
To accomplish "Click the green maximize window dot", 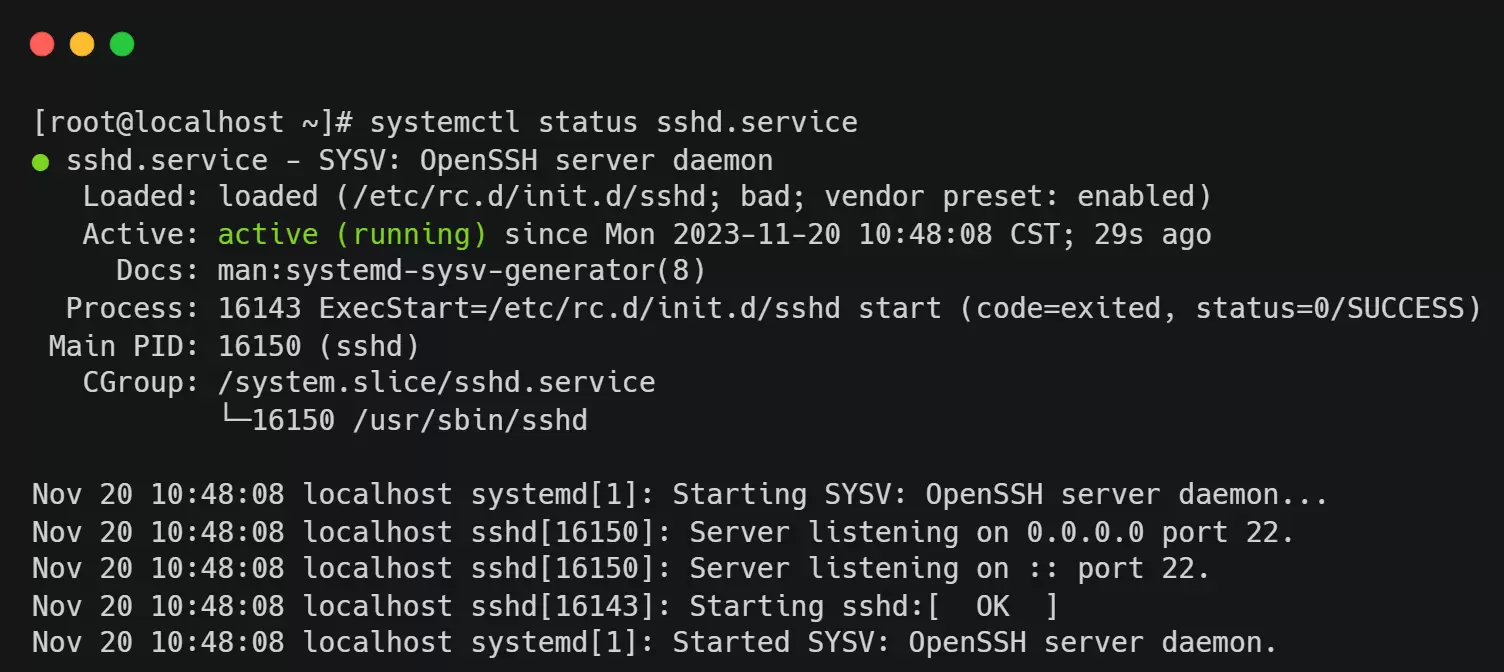I will coord(122,44).
